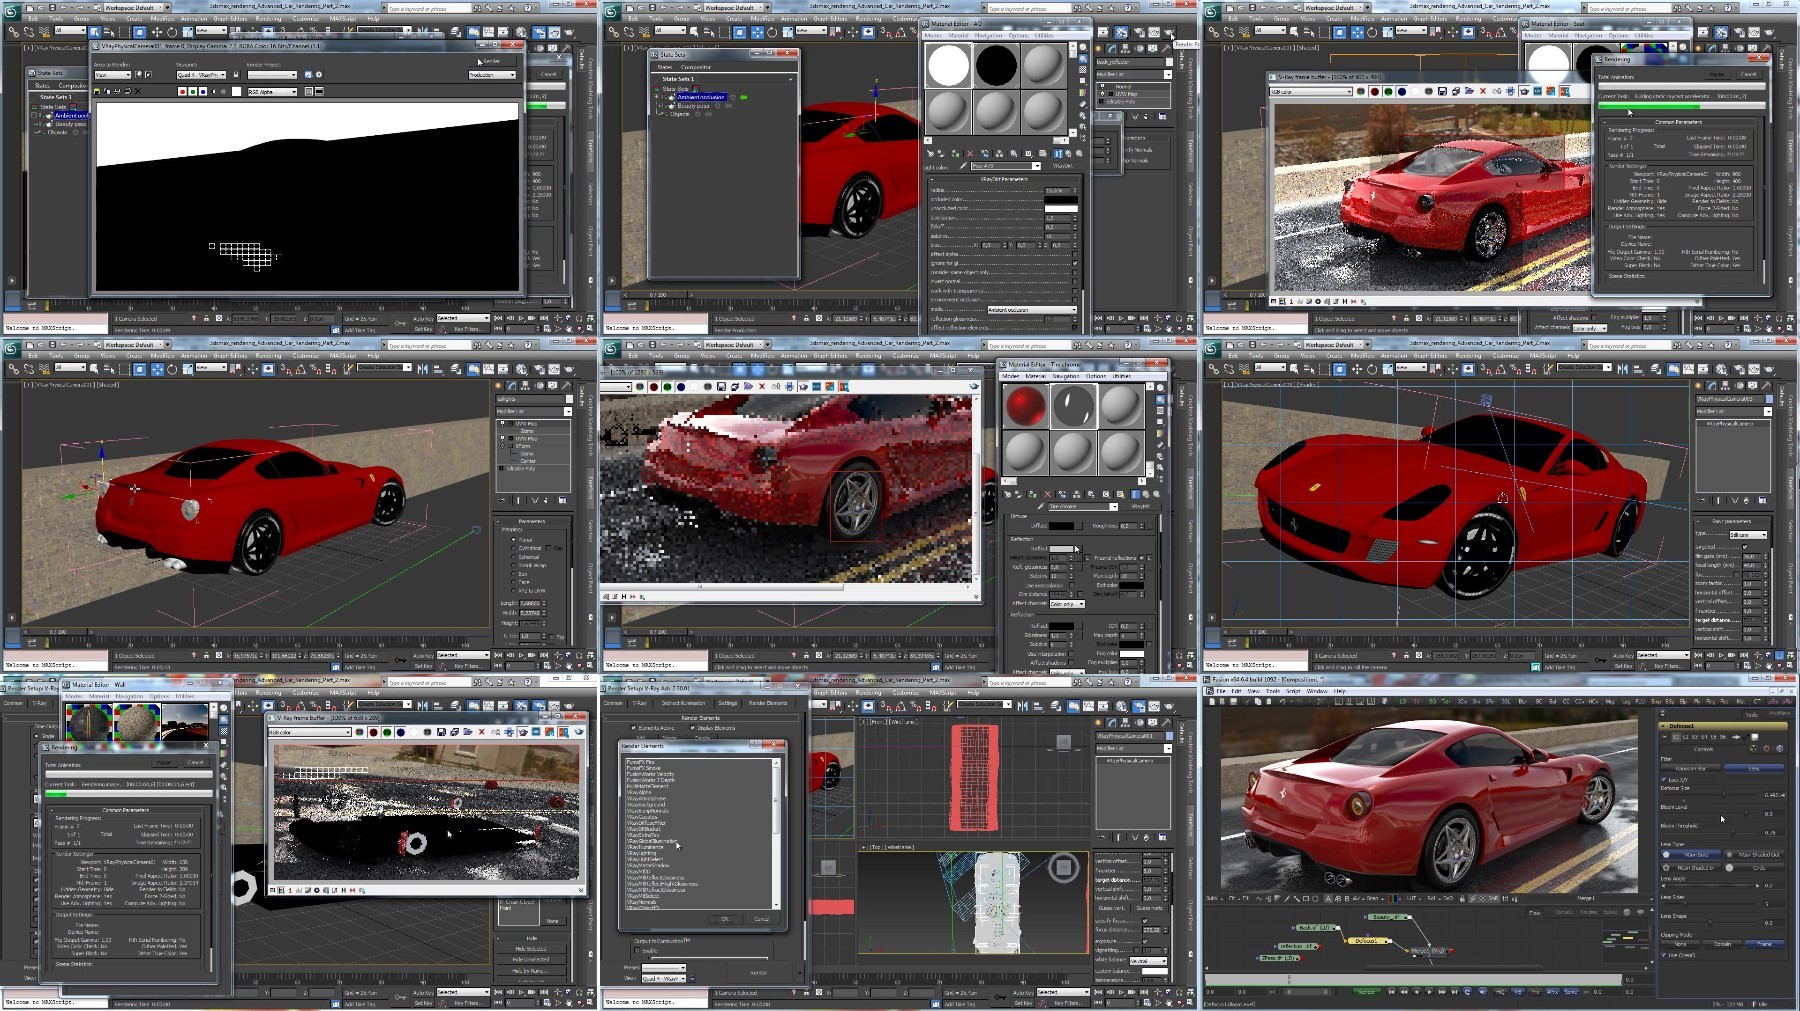Open VRayDirt mode dropdown showing Ambient occlusion

click(x=1032, y=310)
